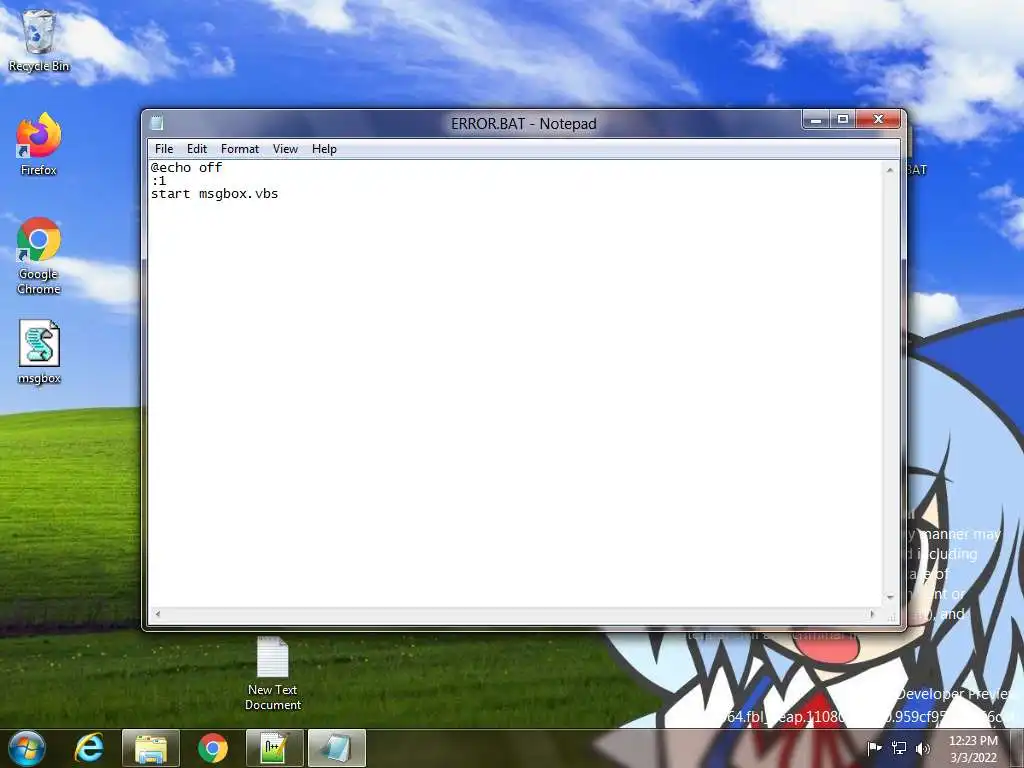Click the Notepad title bar system icon
Image resolution: width=1024 pixels, height=768 pixels.
[x=157, y=123]
